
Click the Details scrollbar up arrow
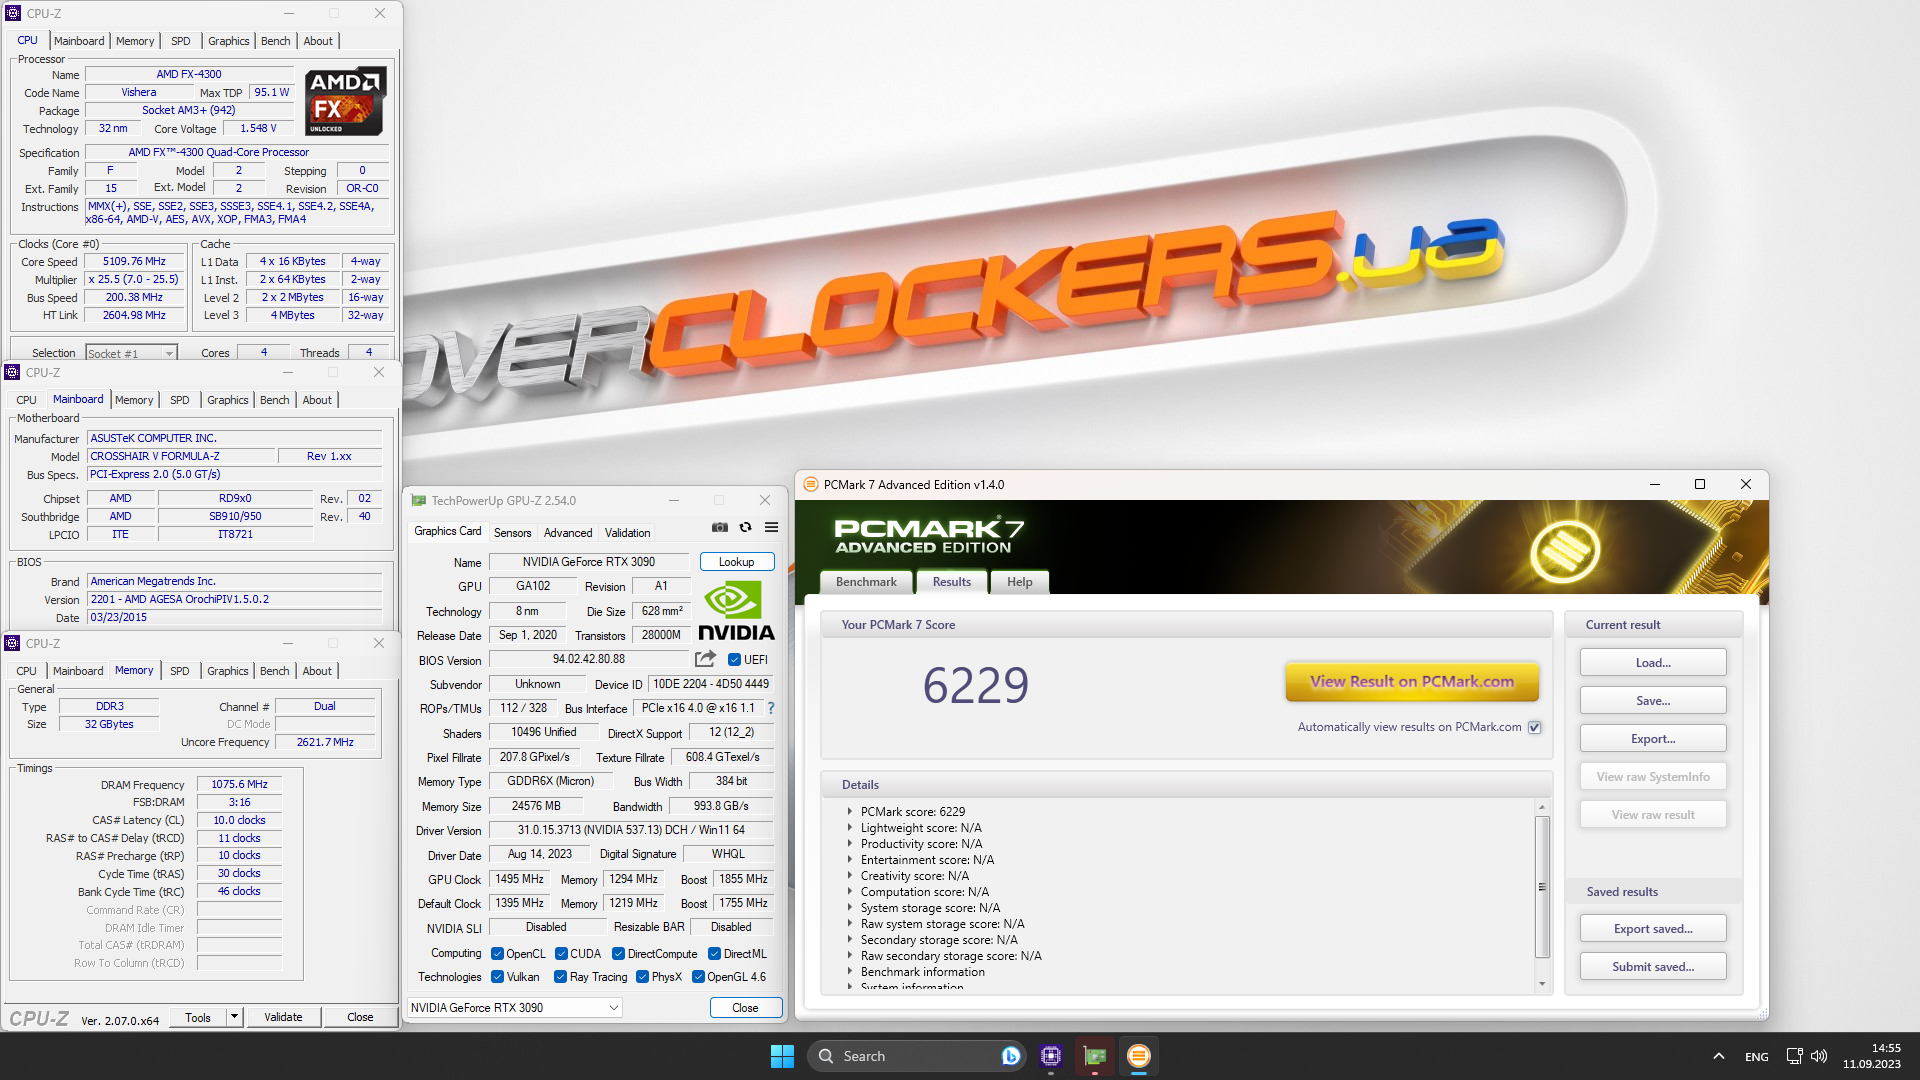pos(1542,807)
